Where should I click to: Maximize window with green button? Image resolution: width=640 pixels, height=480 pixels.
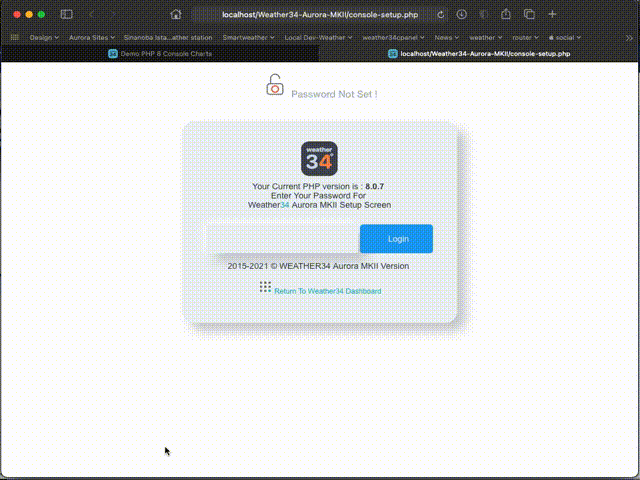(41, 14)
